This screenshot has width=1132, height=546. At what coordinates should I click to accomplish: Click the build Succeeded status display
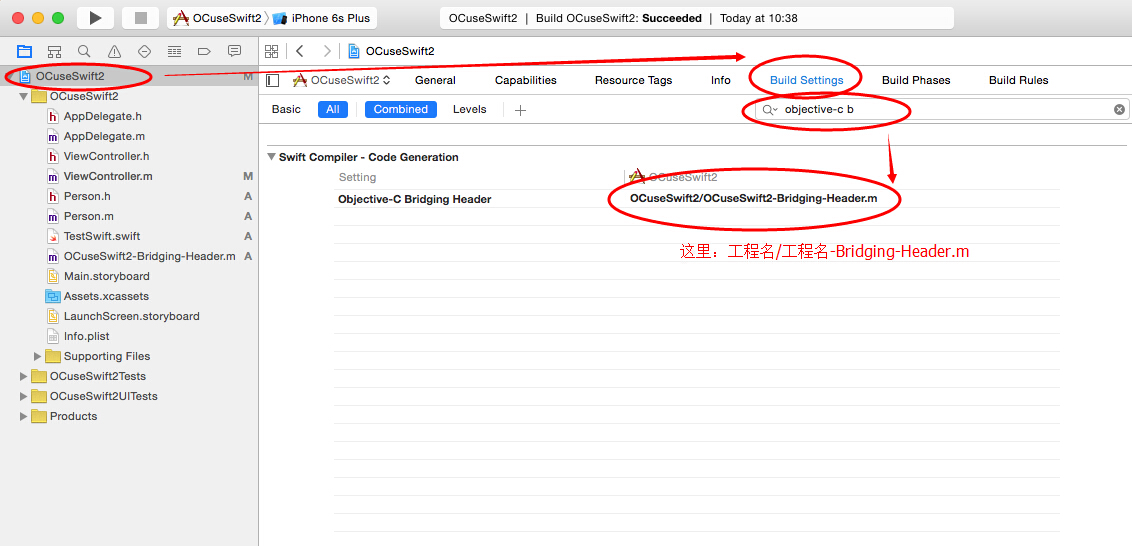(697, 18)
